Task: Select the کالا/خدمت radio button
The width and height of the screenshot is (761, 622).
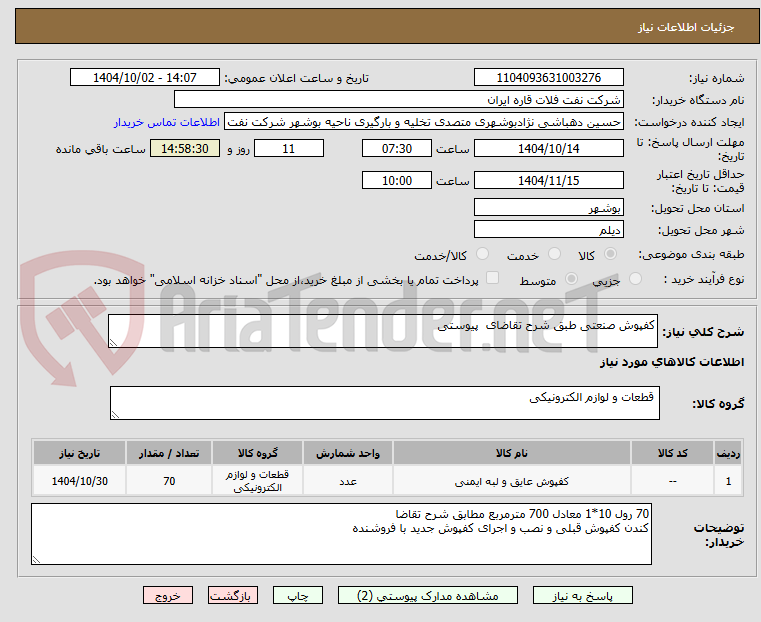Action: click(482, 254)
